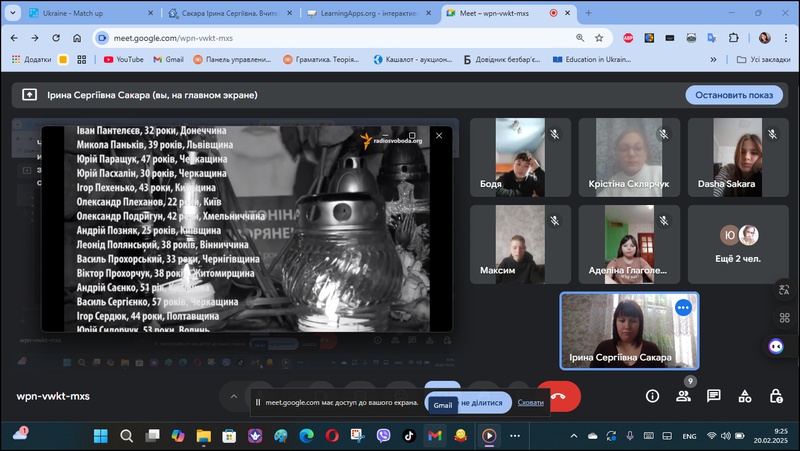Toggle Крістіна Склярчук's muted microphone icon
Screen dimensions: 800x451
point(662,133)
